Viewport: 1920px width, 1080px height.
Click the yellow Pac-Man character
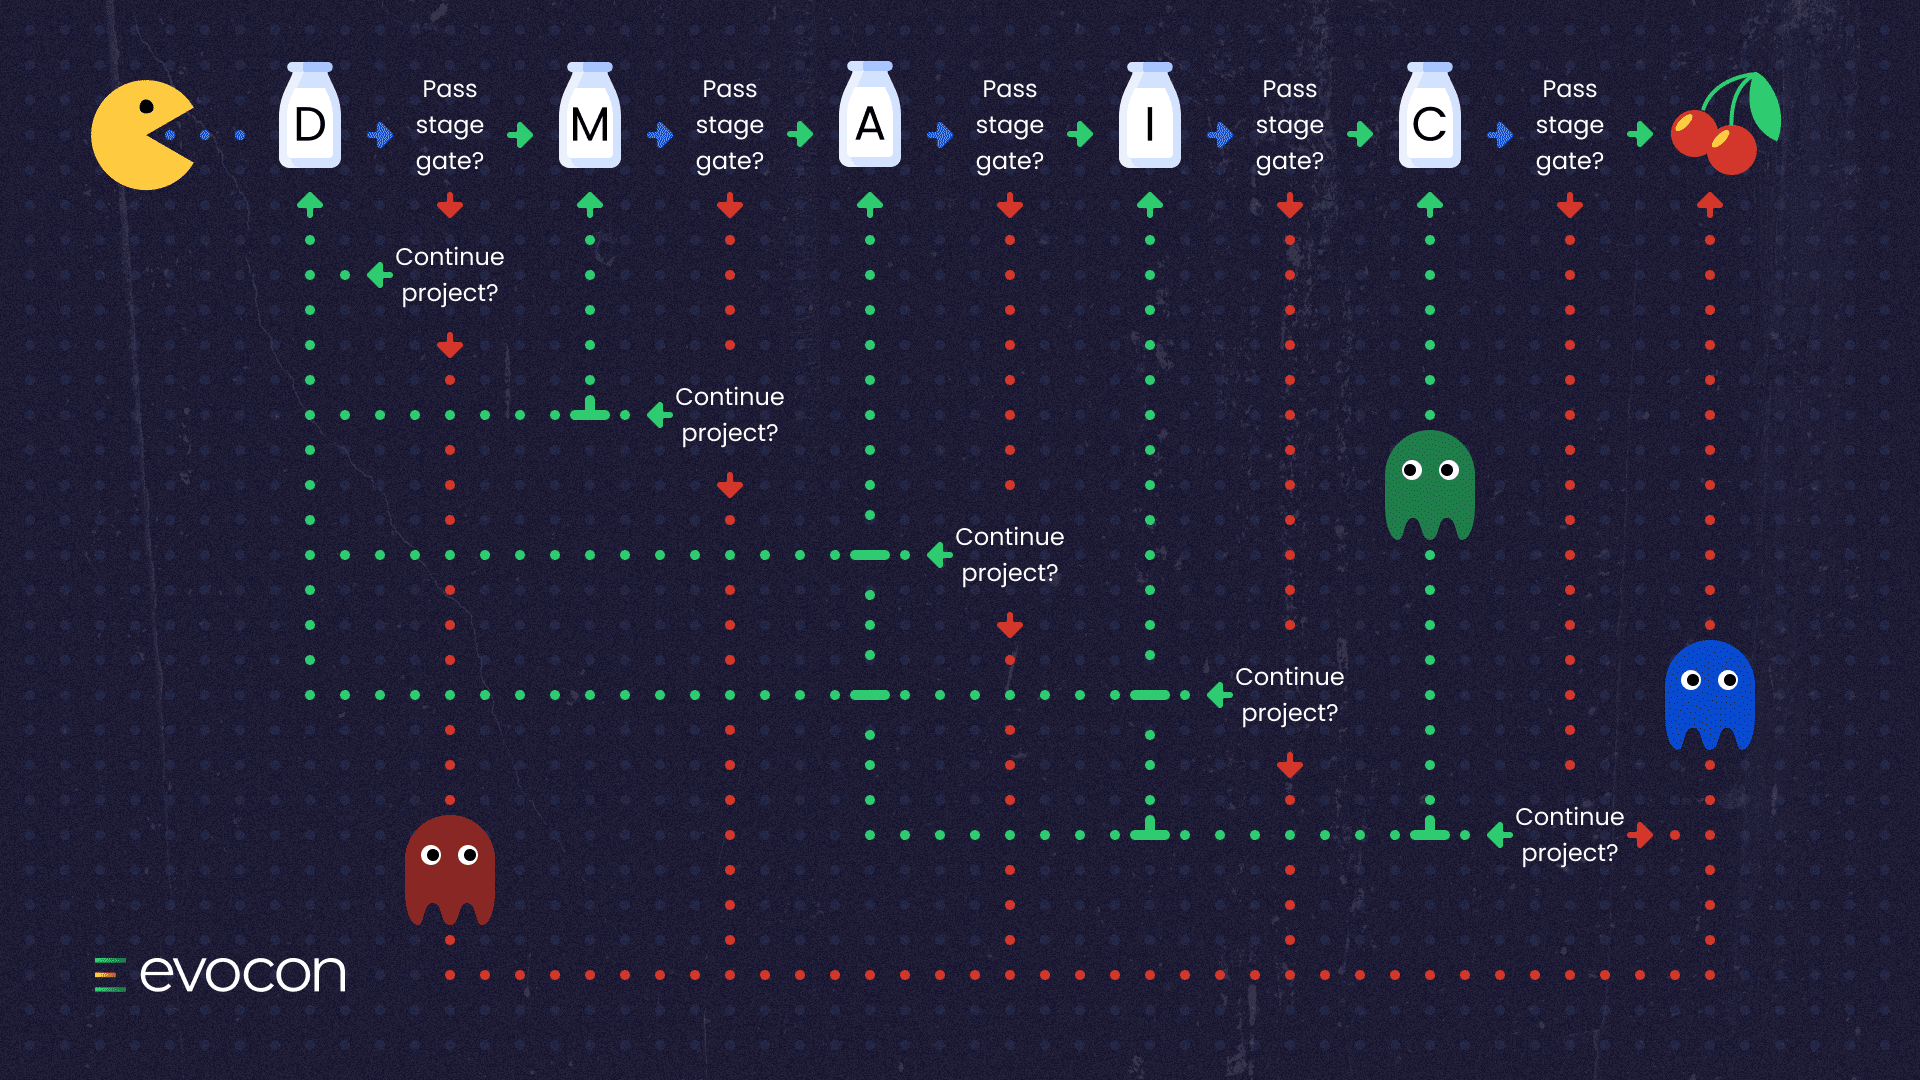pos(142,135)
